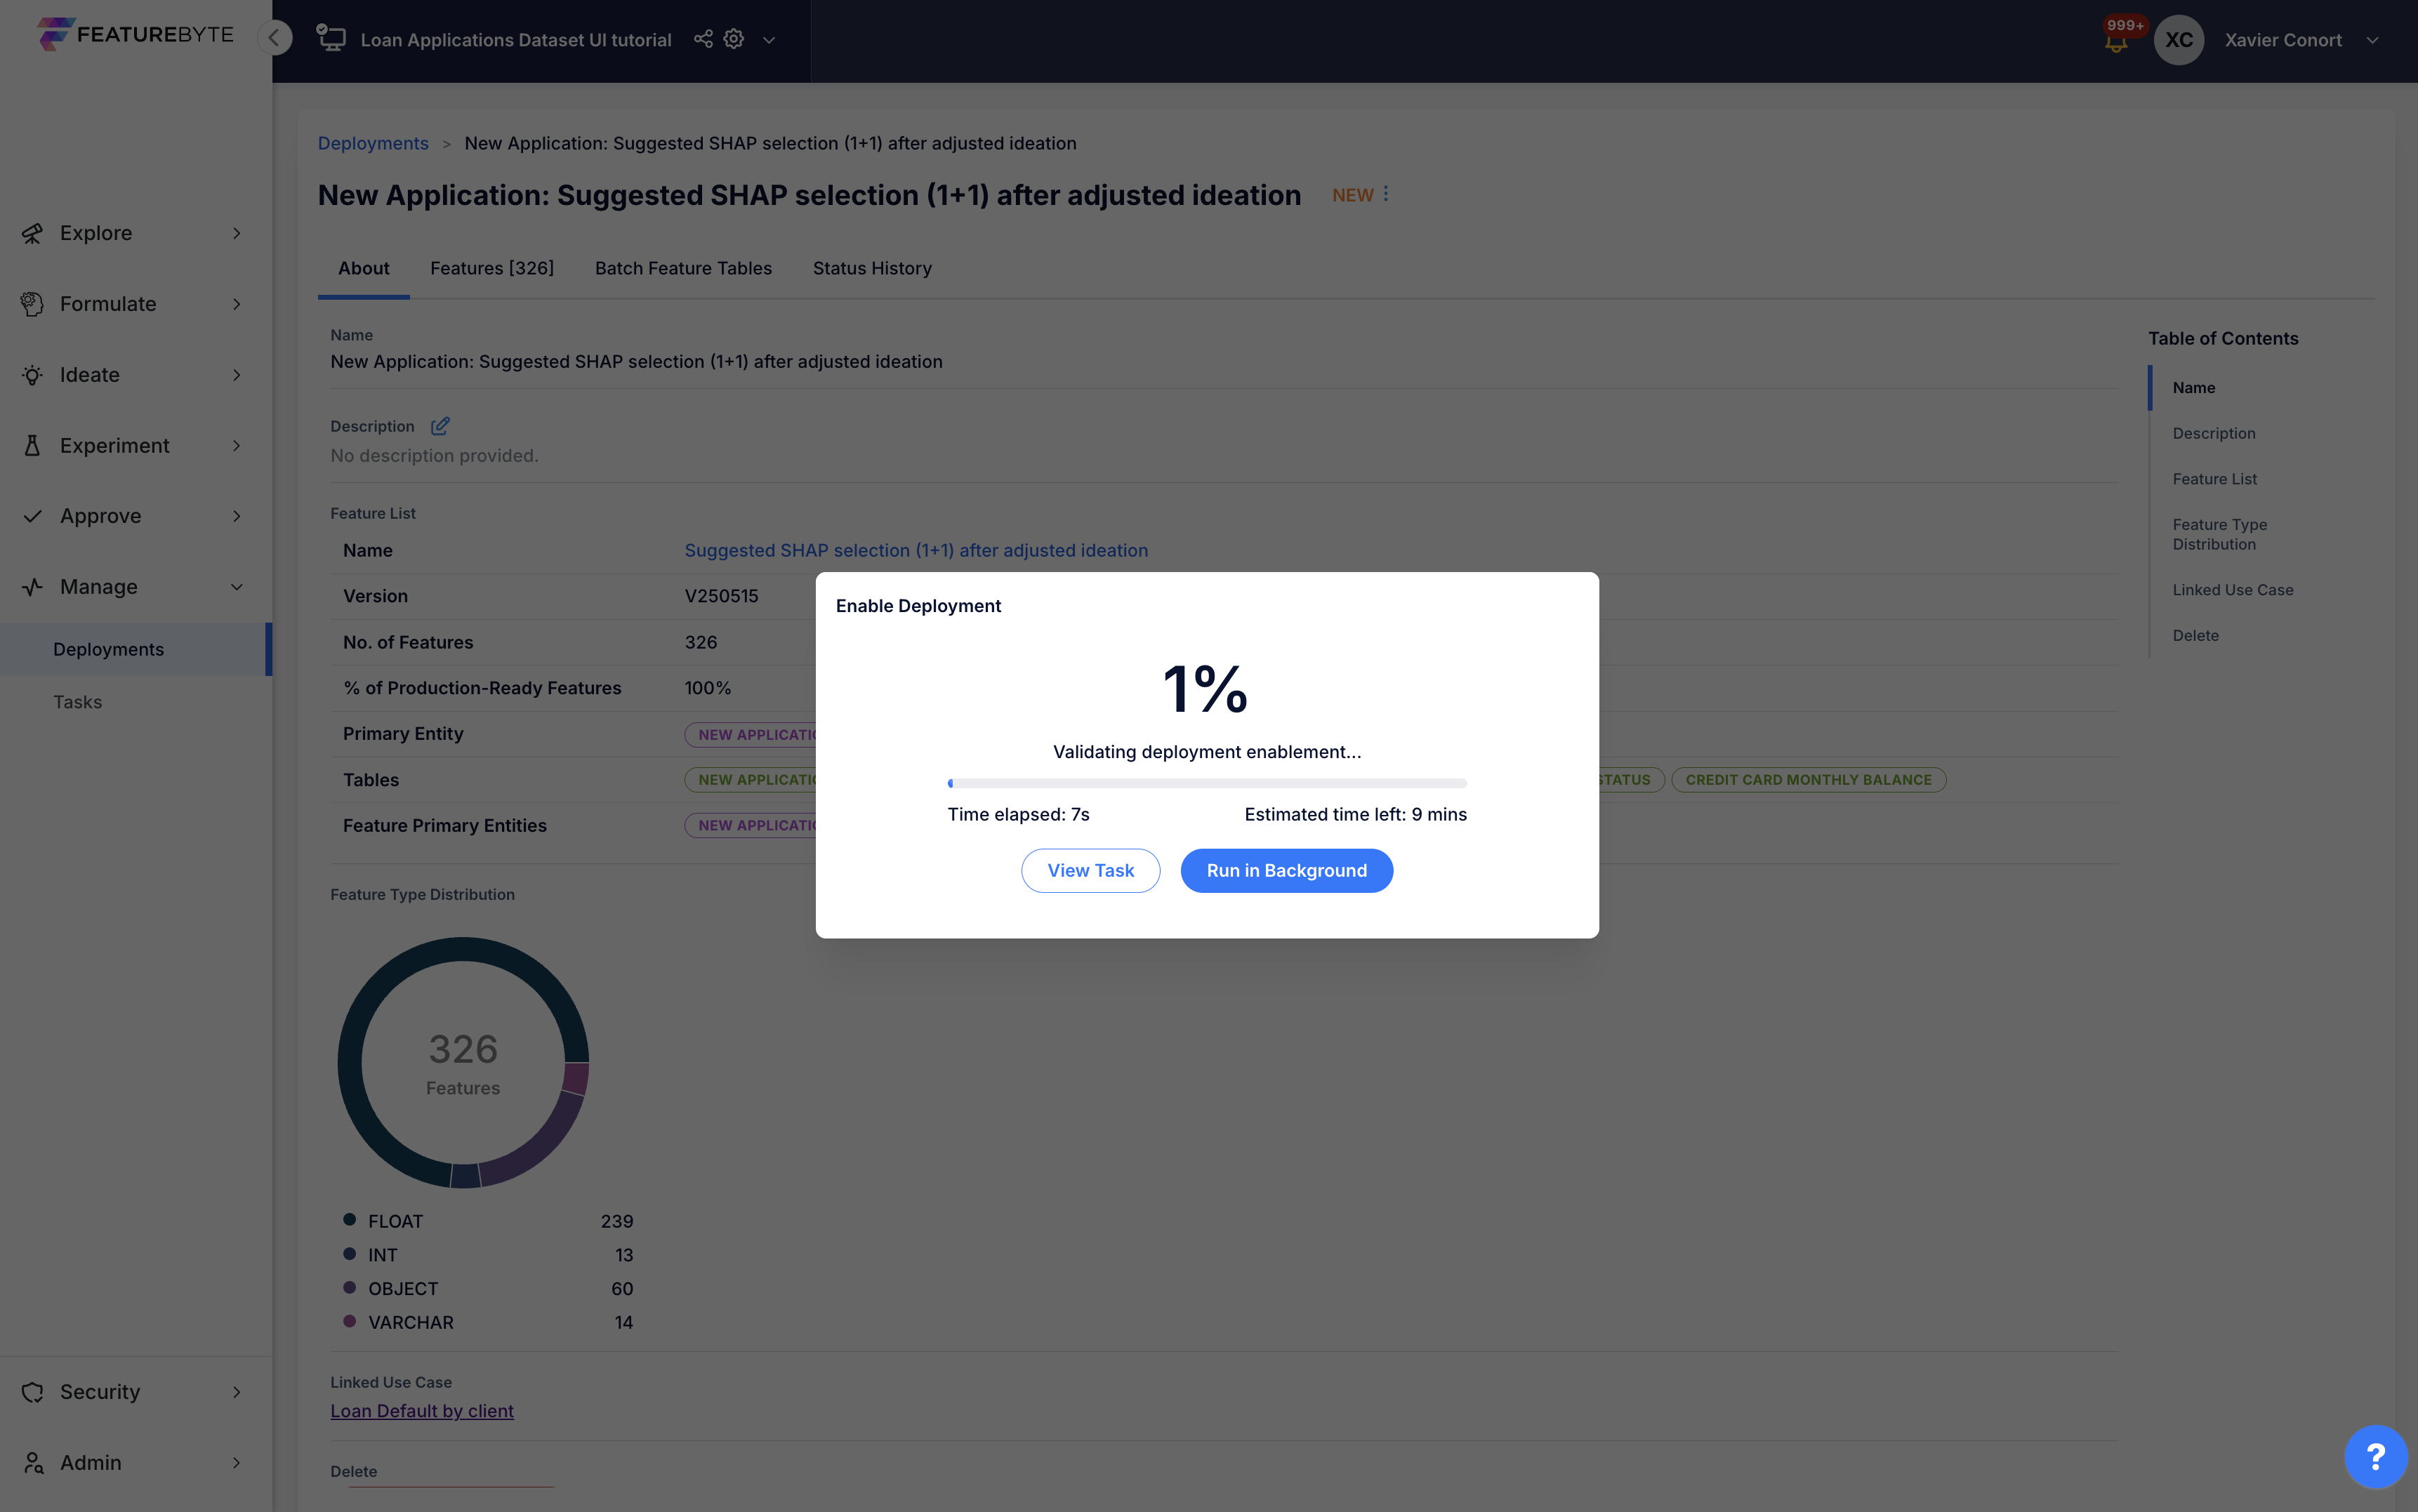The image size is (2418, 1512).
Task: Click the FeatureByte logo
Action: (135, 34)
